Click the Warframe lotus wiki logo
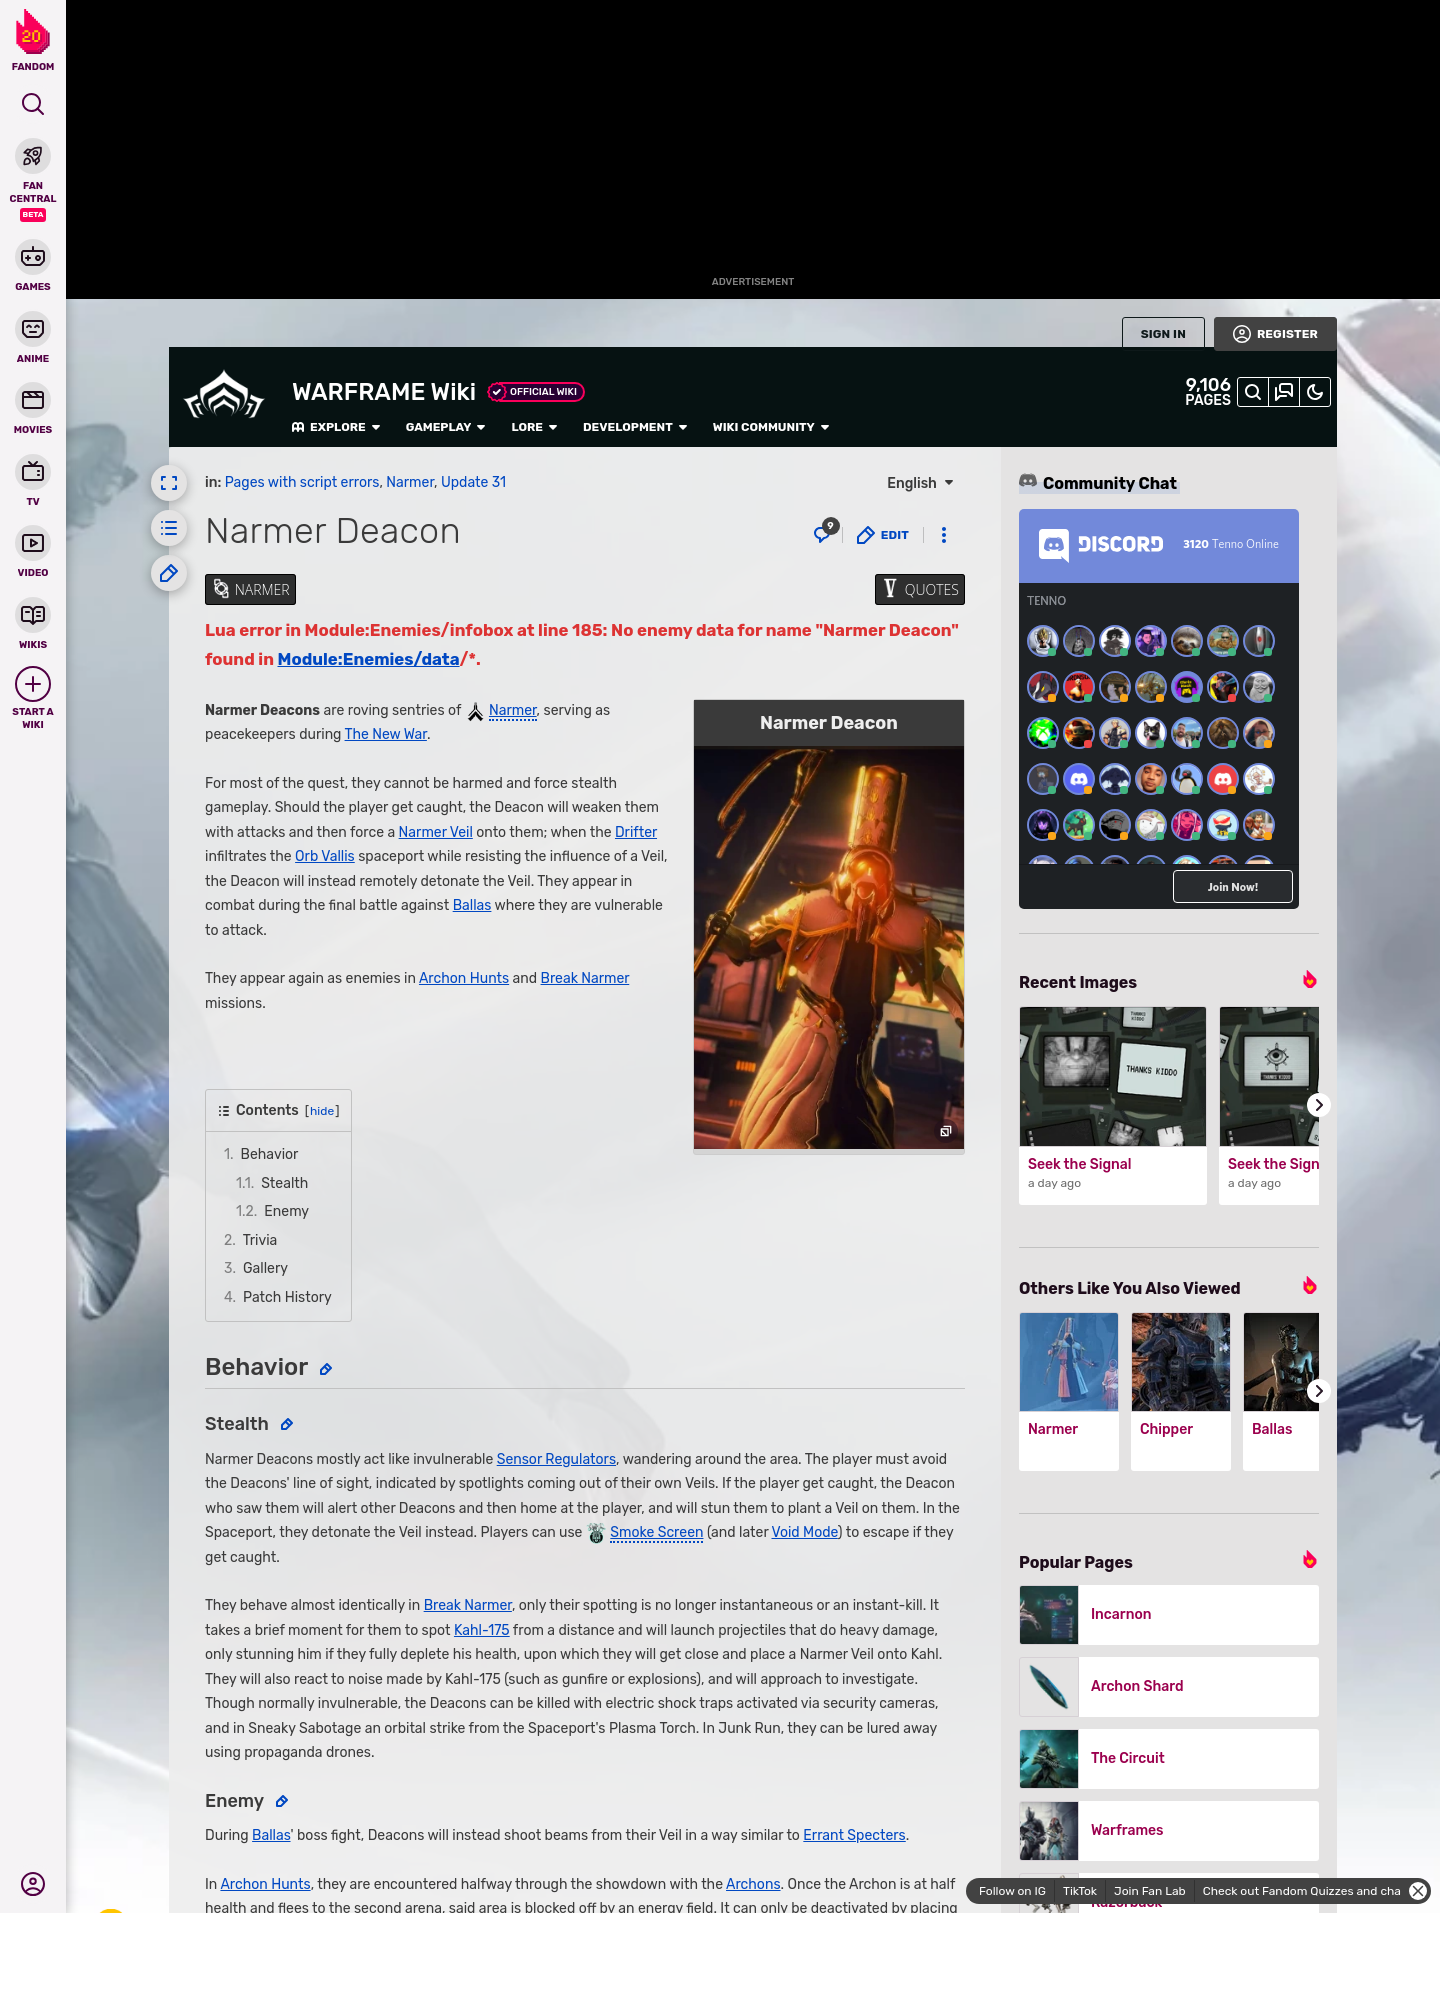 pos(224,395)
